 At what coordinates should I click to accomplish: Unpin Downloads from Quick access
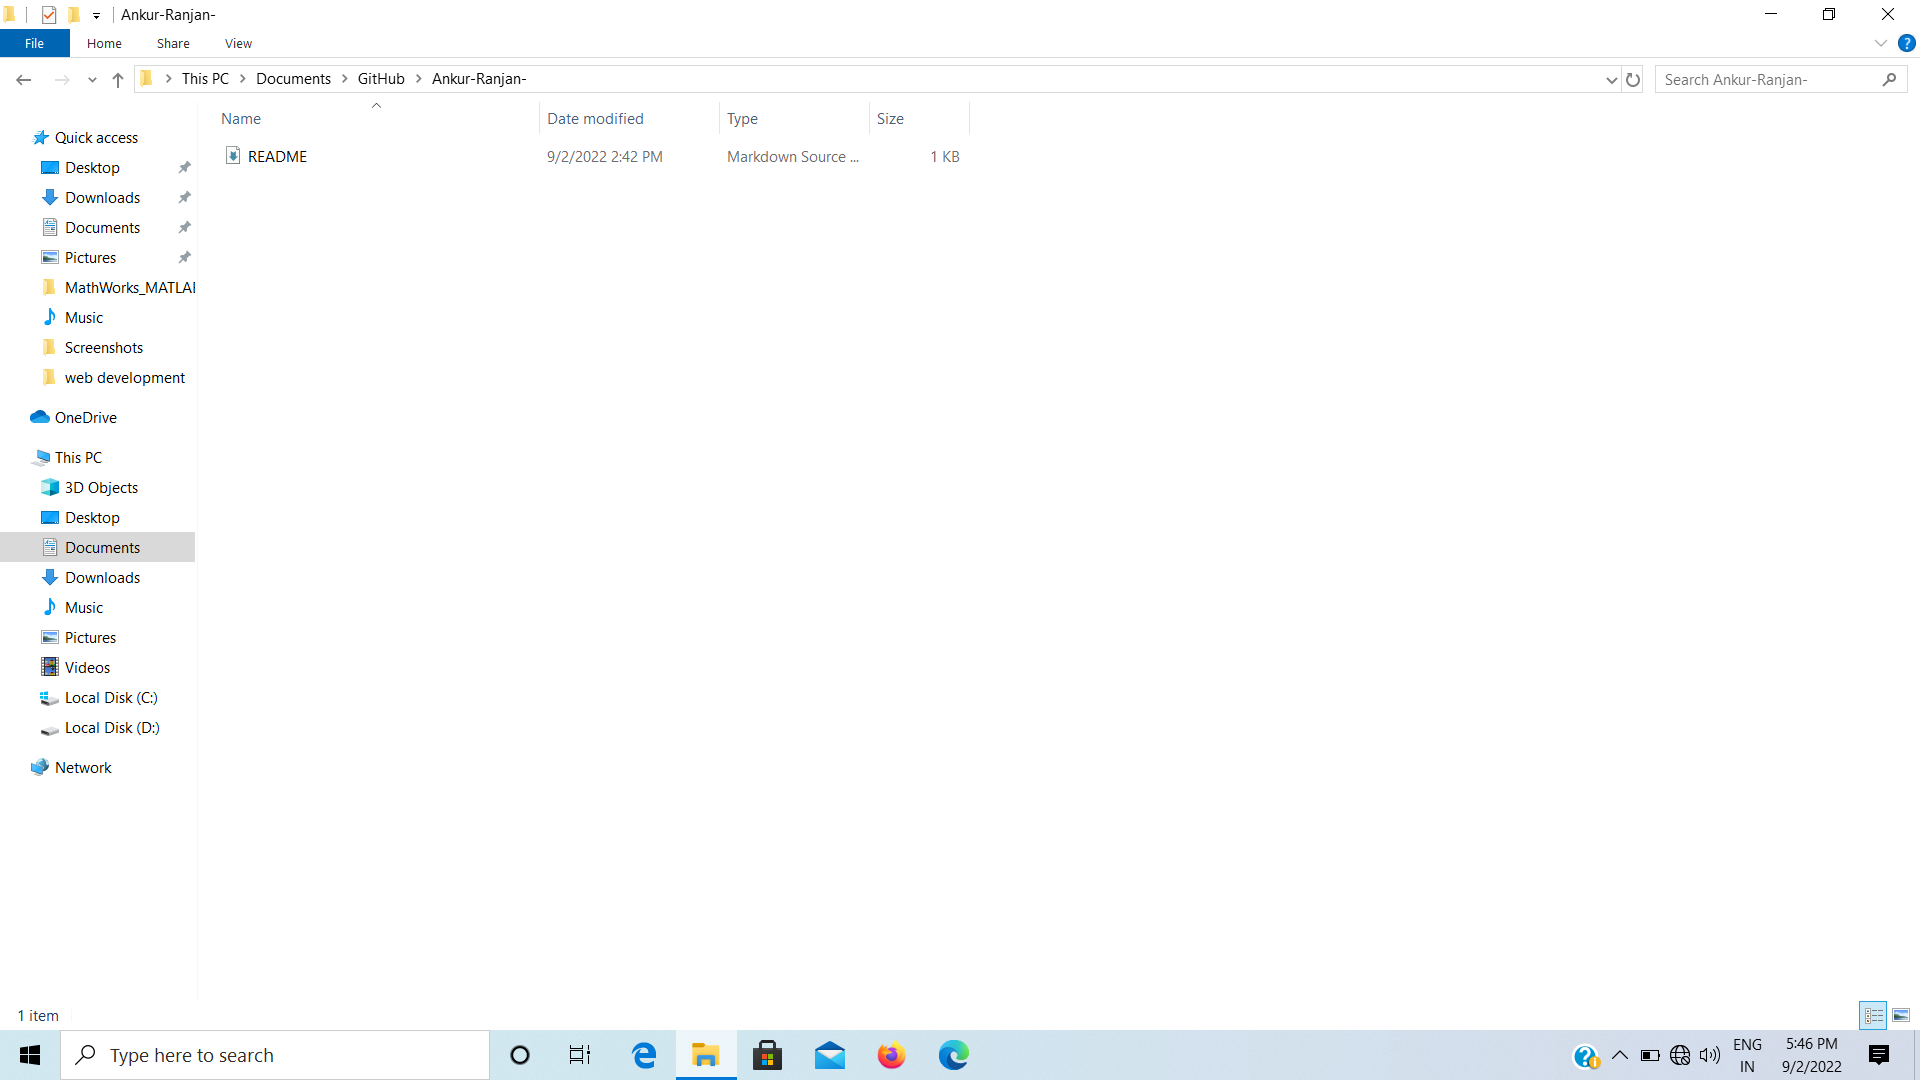(184, 197)
